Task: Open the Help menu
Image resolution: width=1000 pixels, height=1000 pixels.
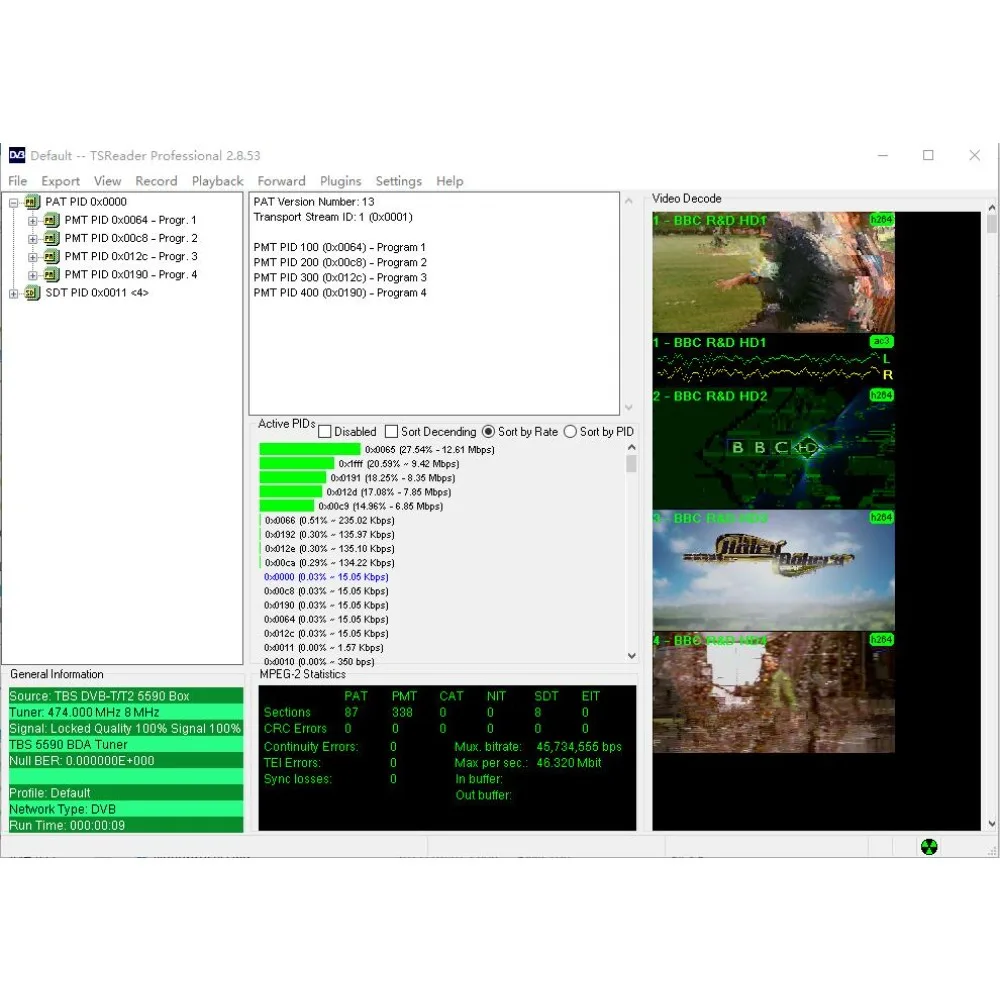Action: (450, 181)
